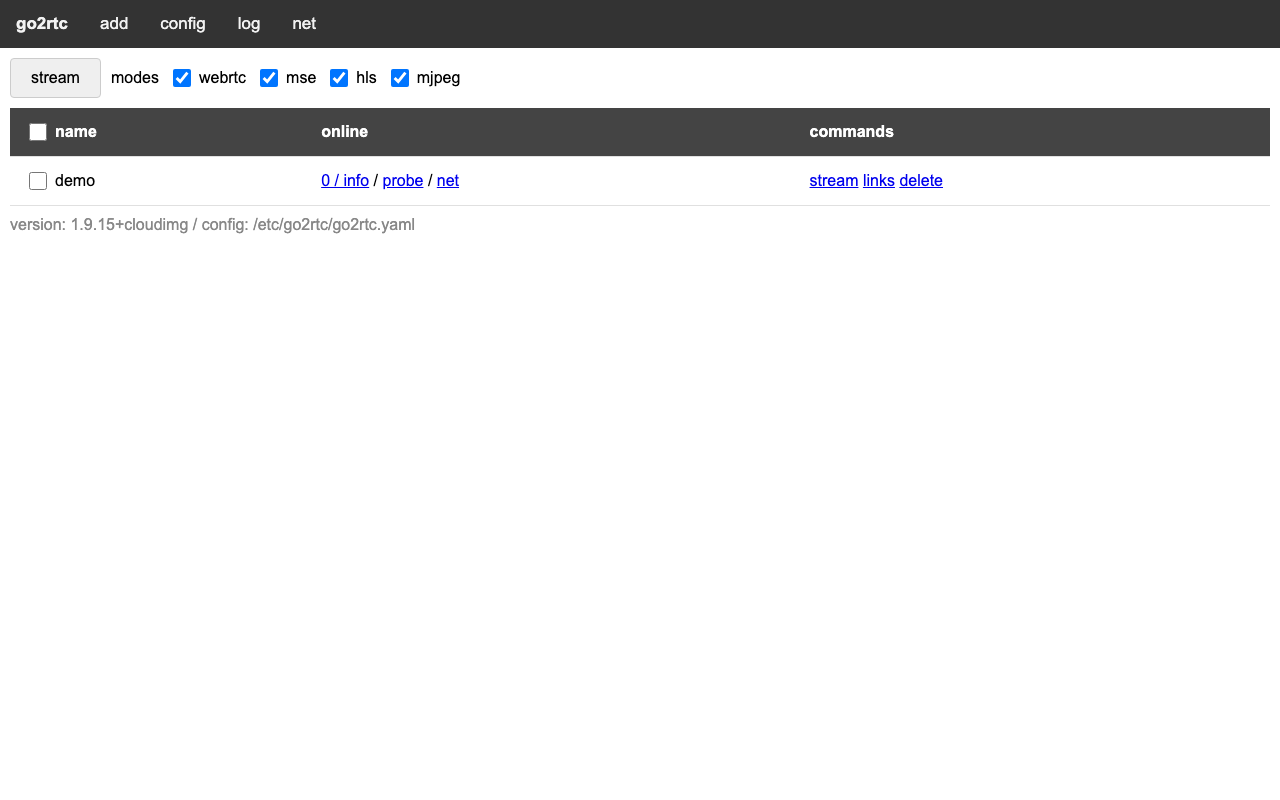Screen dimensions: 1280x800
Task: Click the 'demo' stream name text
Action: 75,181
